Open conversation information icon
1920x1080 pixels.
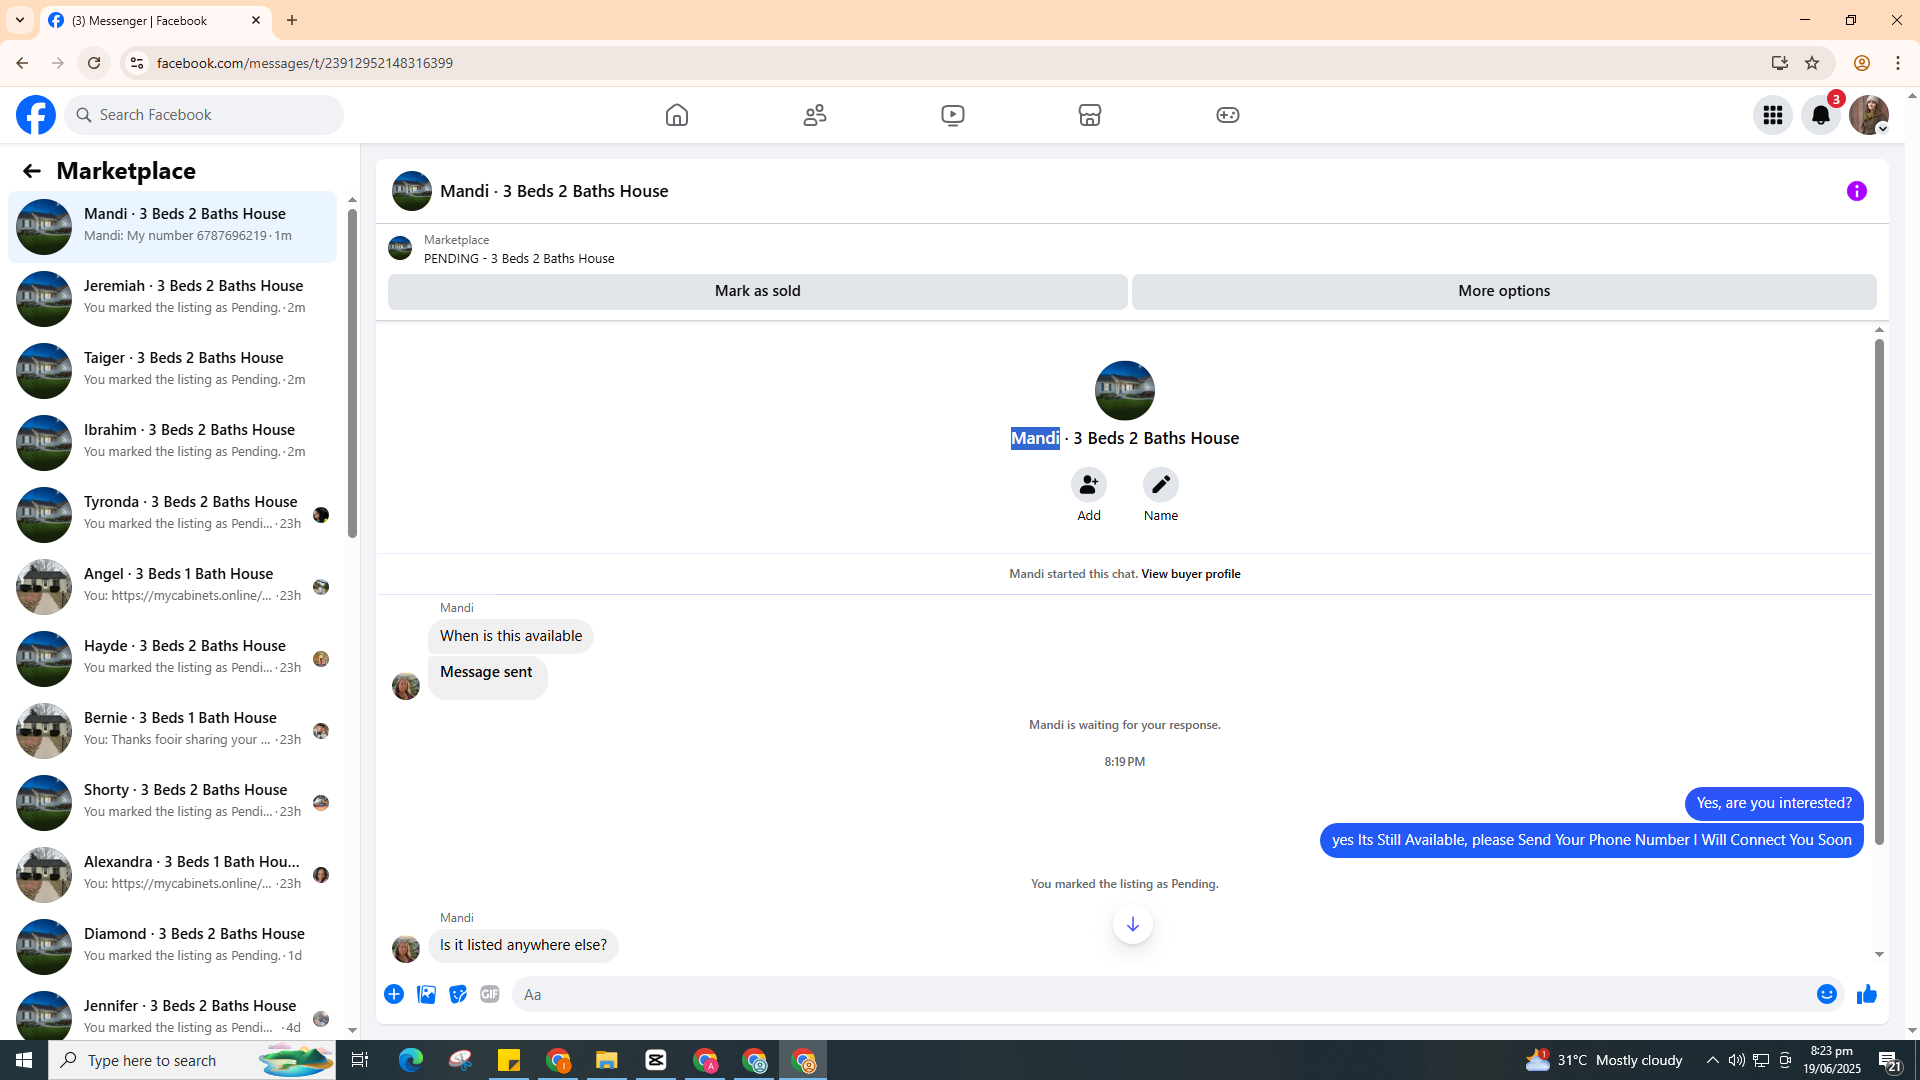(1857, 191)
